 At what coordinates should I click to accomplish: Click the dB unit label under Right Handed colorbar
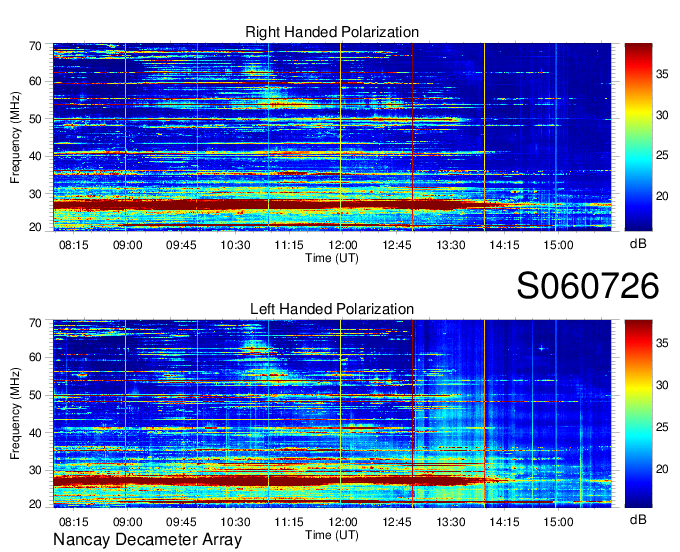pos(638,244)
